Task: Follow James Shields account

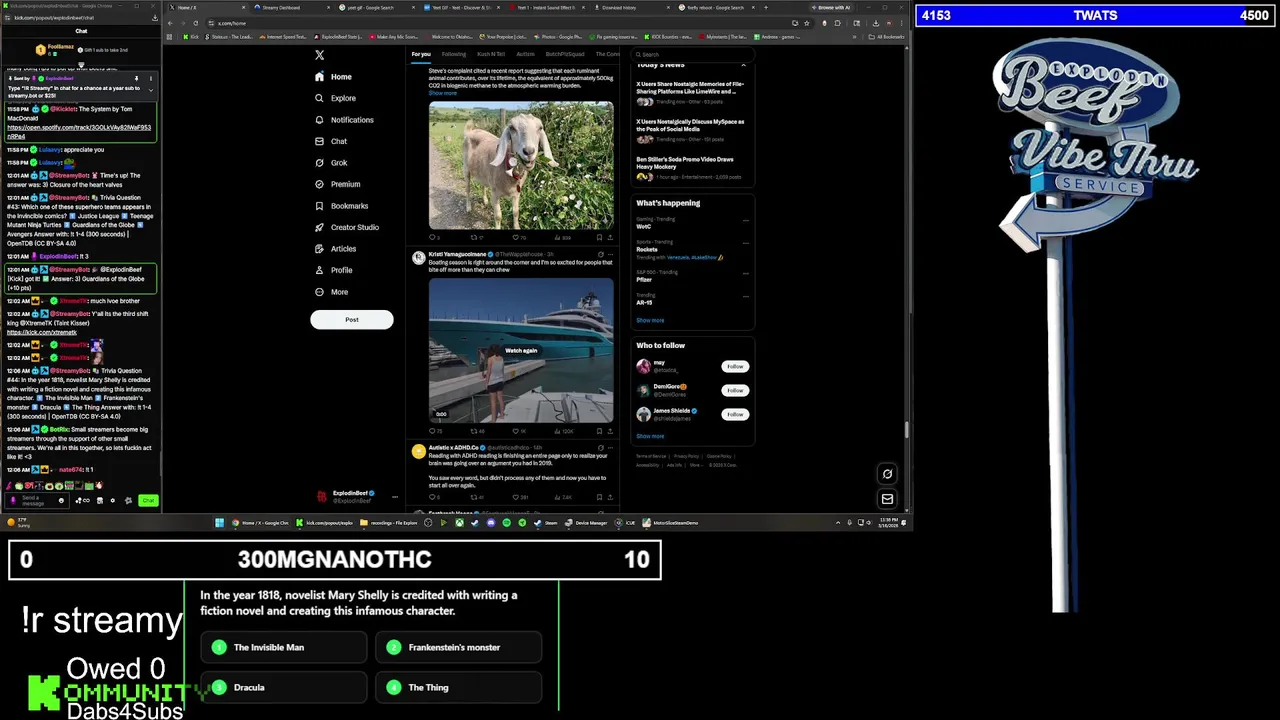Action: pos(735,414)
